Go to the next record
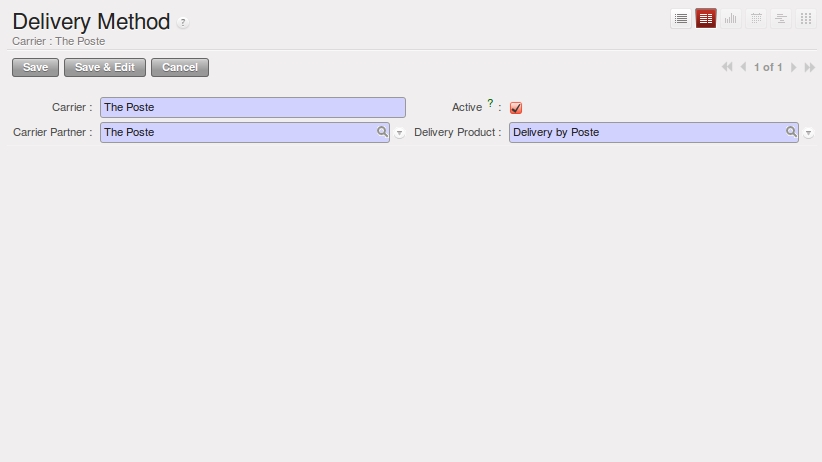 (x=794, y=67)
